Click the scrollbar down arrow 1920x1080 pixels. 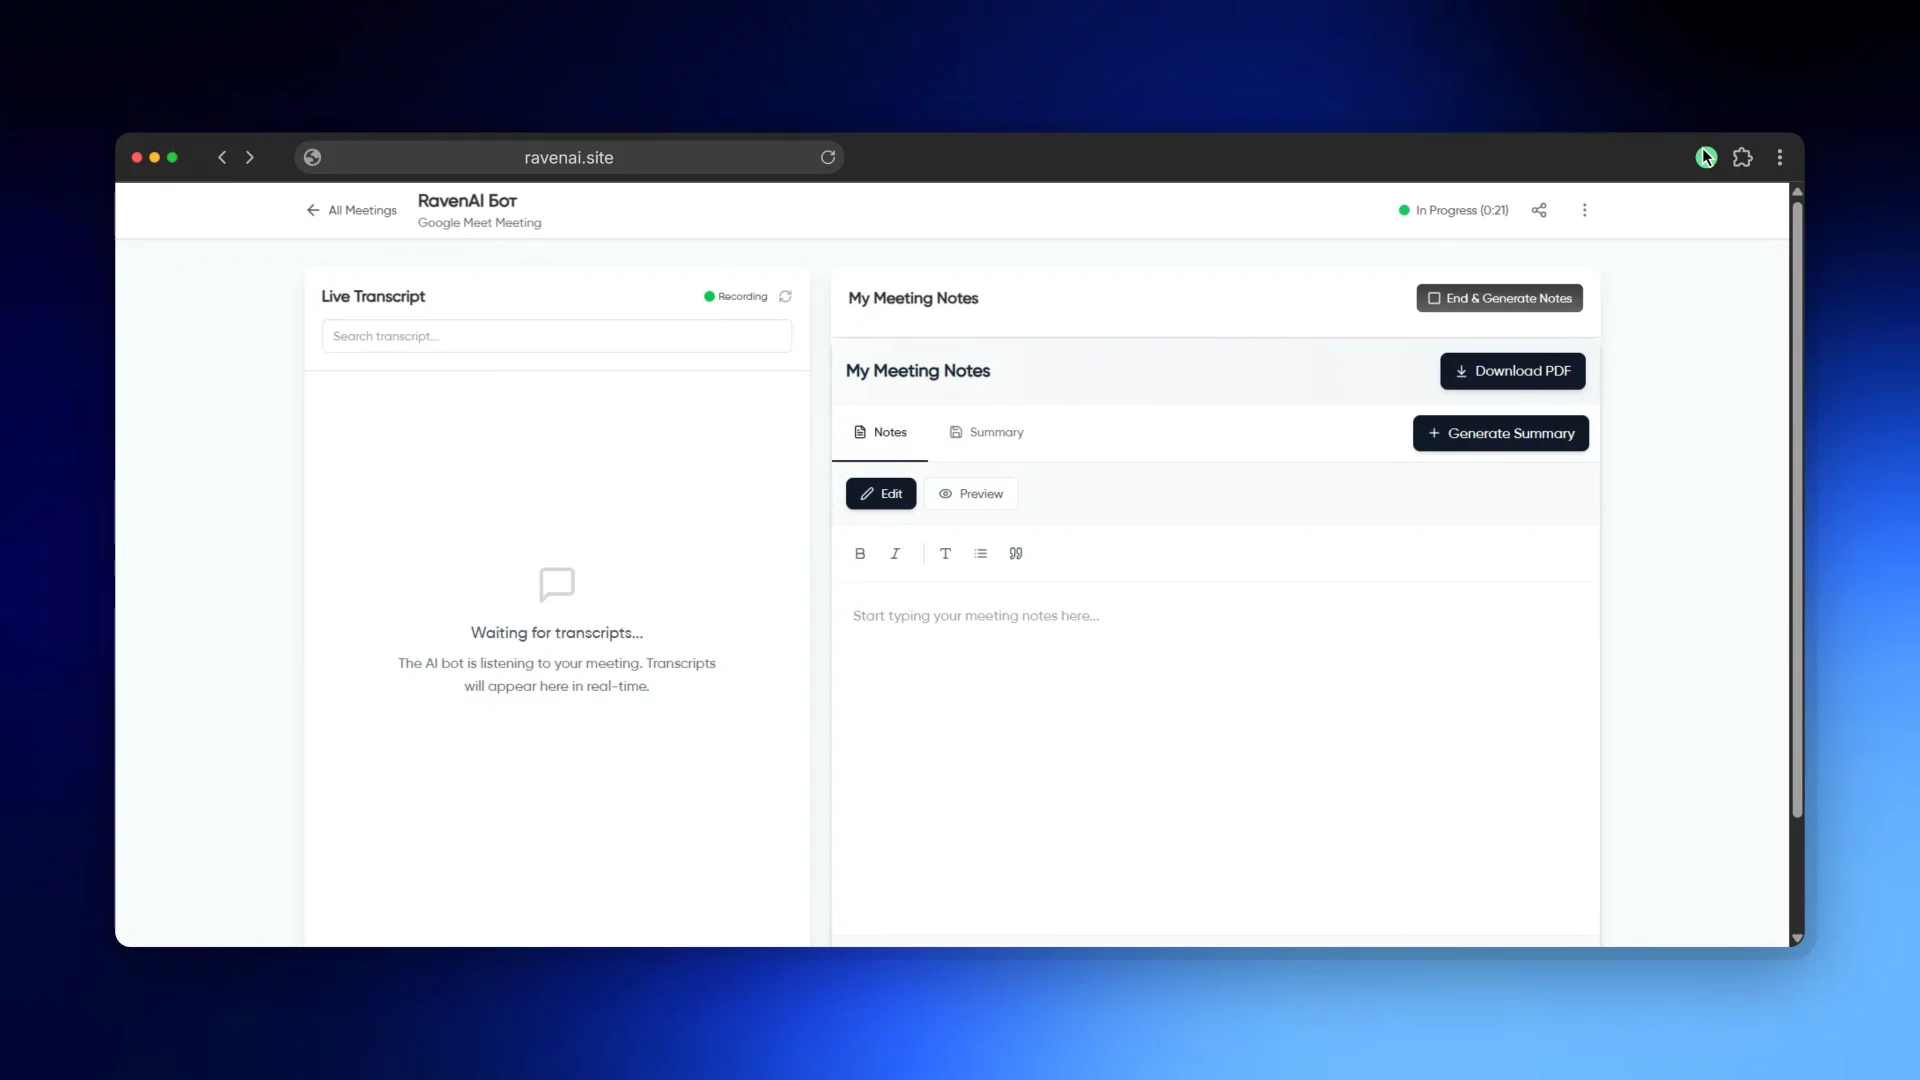[1797, 938]
